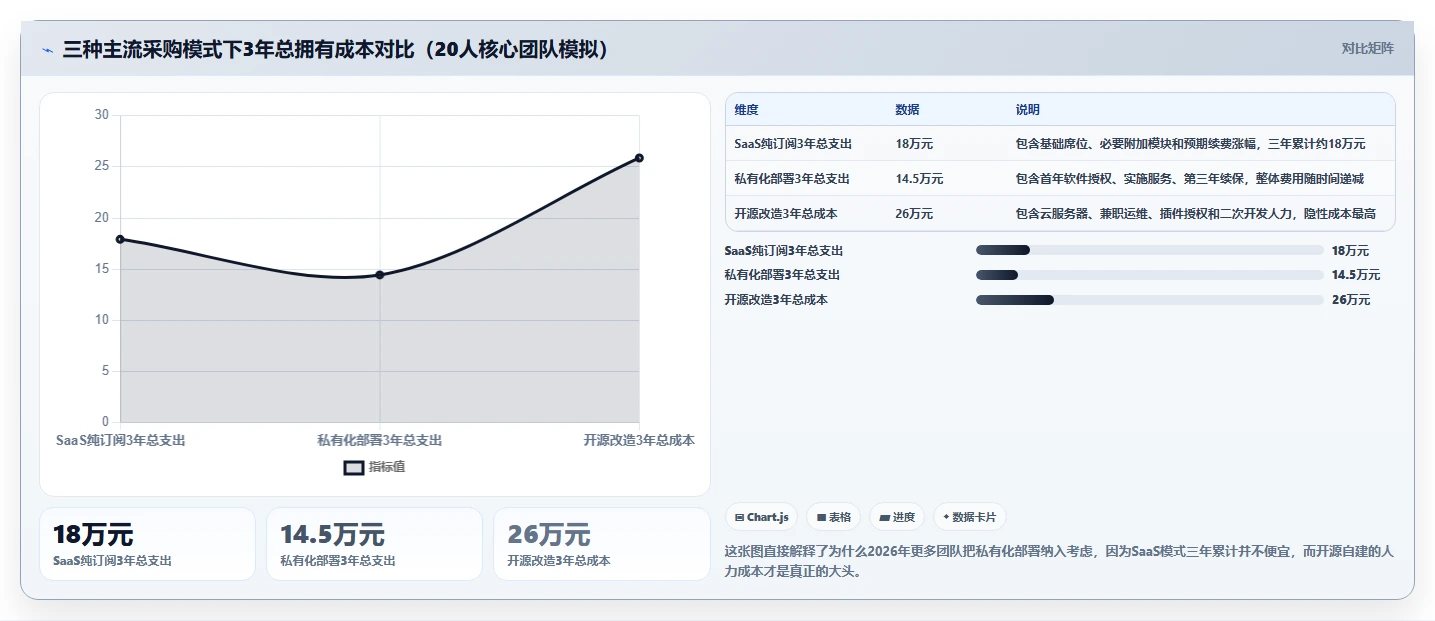Select the 进度 tag chip
Viewport: 1435px width, 621px height.
(897, 517)
